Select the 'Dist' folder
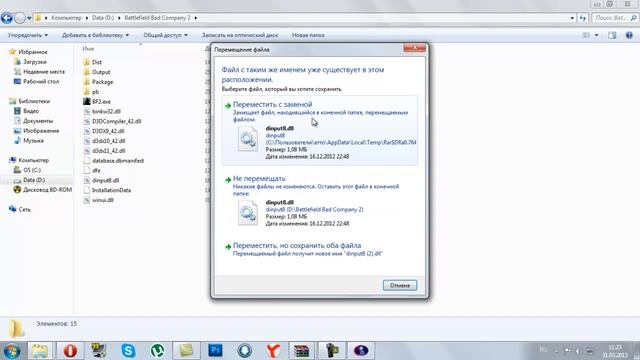 tap(97, 62)
